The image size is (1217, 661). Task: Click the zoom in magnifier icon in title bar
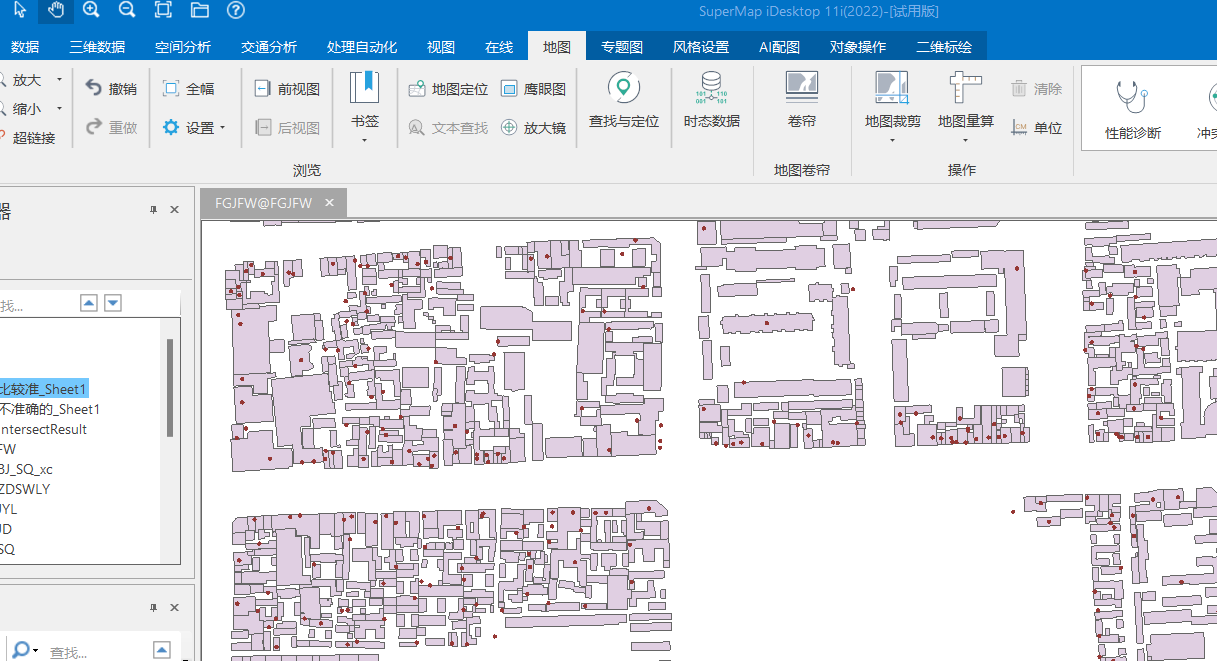pyautogui.click(x=91, y=11)
